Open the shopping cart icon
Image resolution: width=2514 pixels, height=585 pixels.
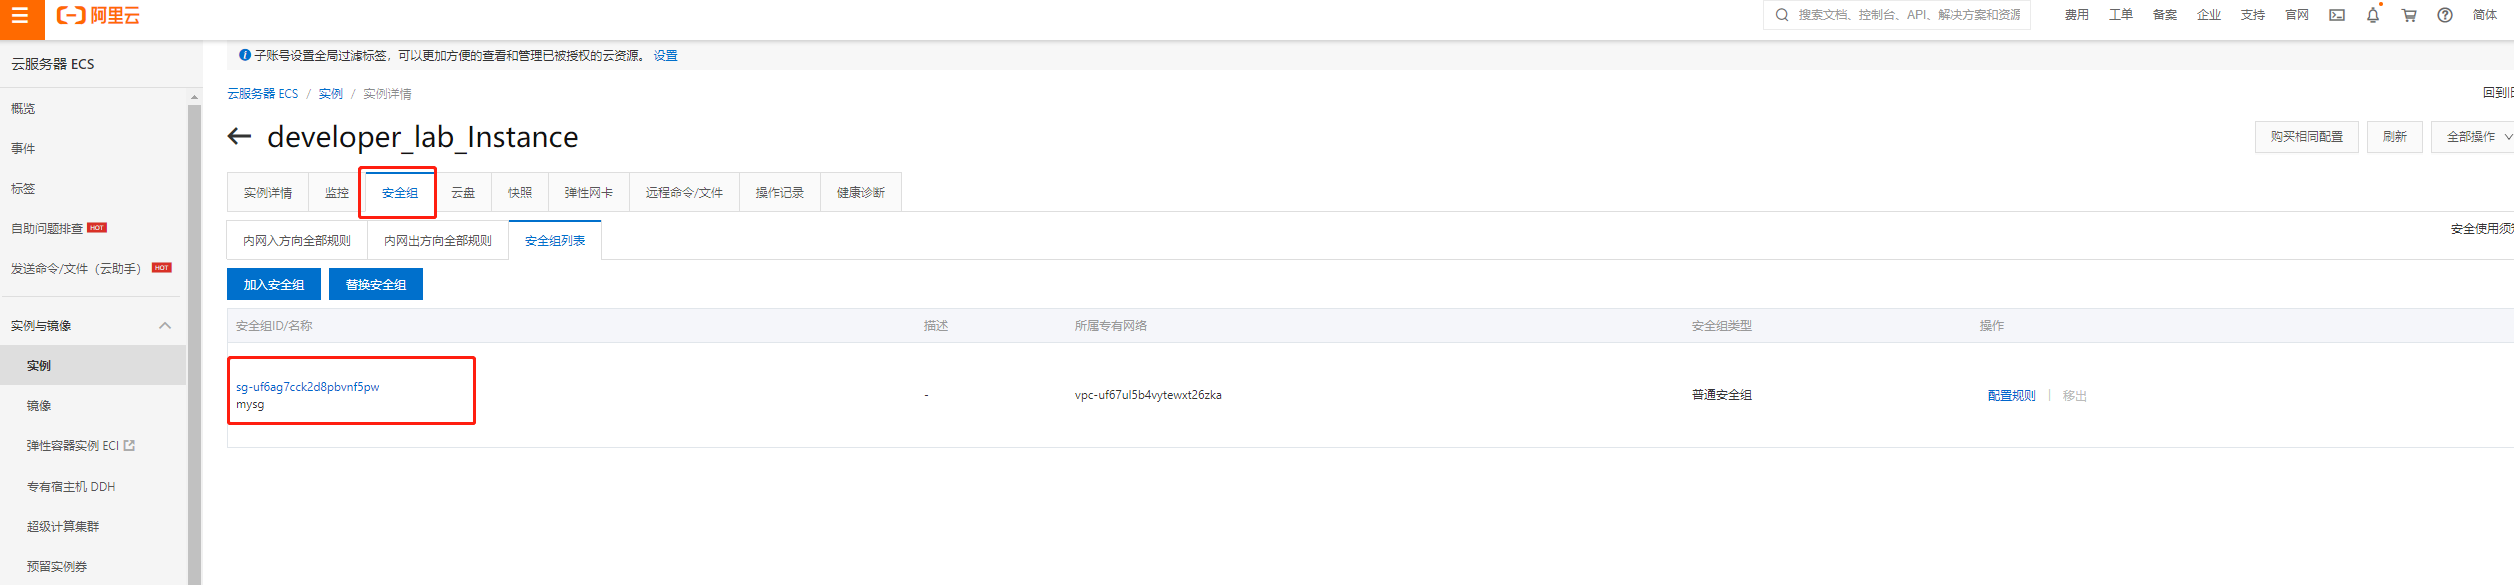tap(2408, 15)
